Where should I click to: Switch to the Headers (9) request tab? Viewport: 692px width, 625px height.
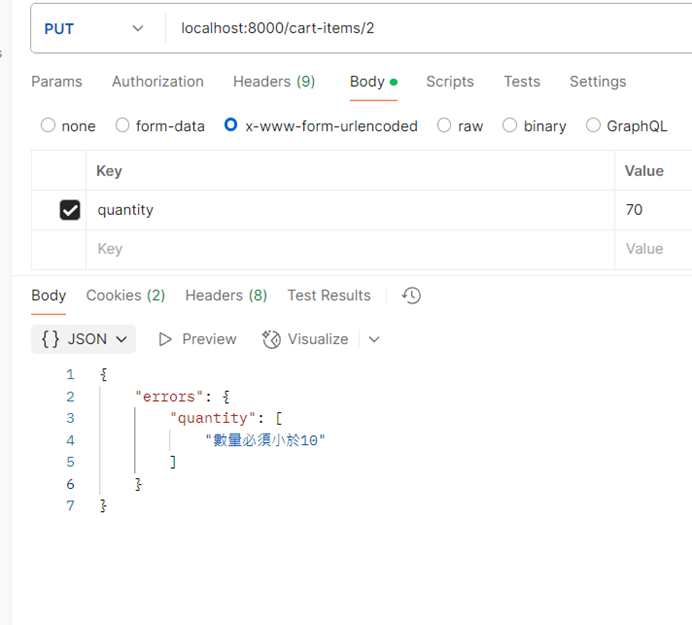[274, 82]
